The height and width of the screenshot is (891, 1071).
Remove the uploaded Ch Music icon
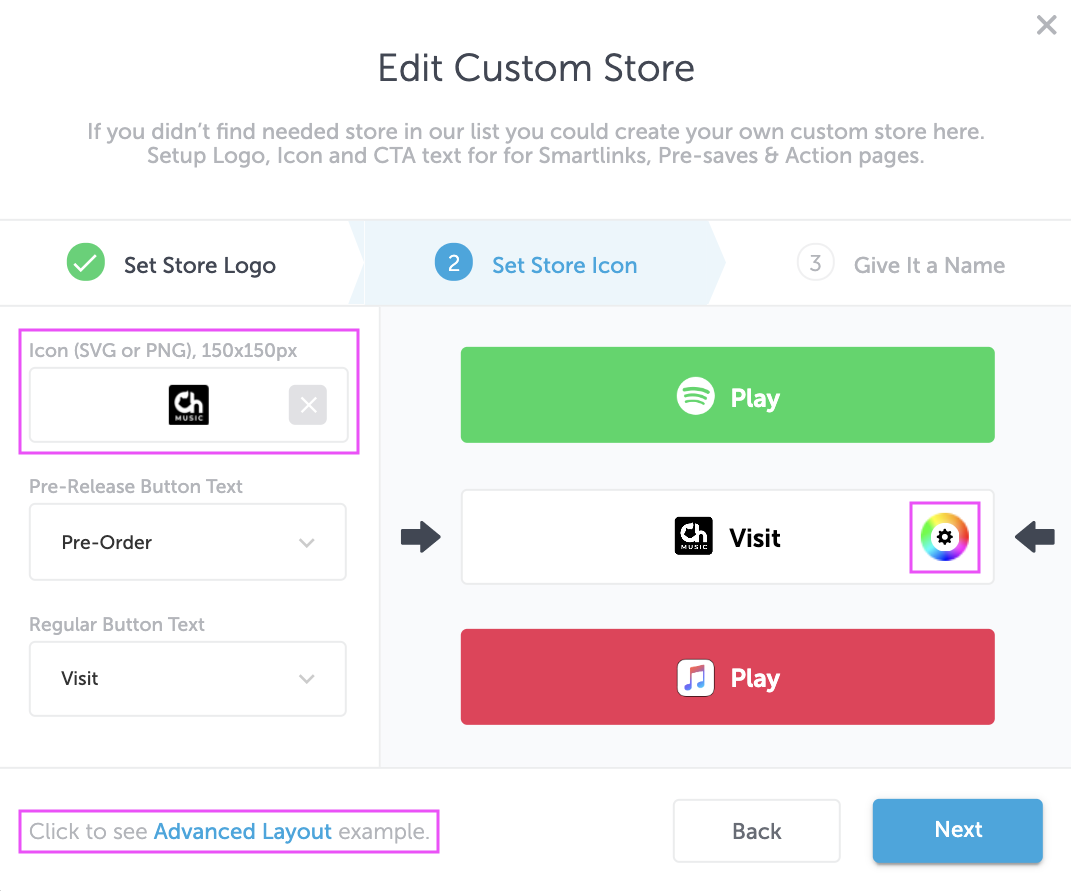click(x=307, y=405)
